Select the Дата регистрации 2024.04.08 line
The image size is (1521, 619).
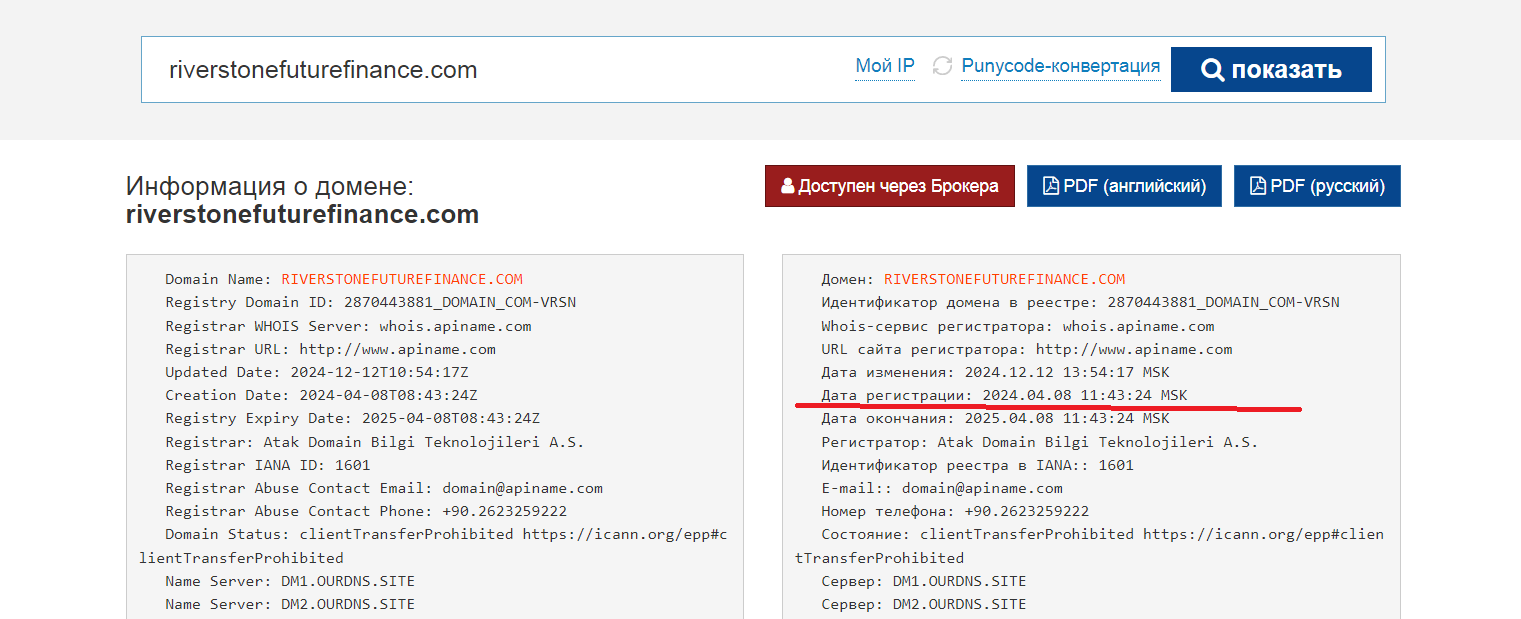[1004, 395]
